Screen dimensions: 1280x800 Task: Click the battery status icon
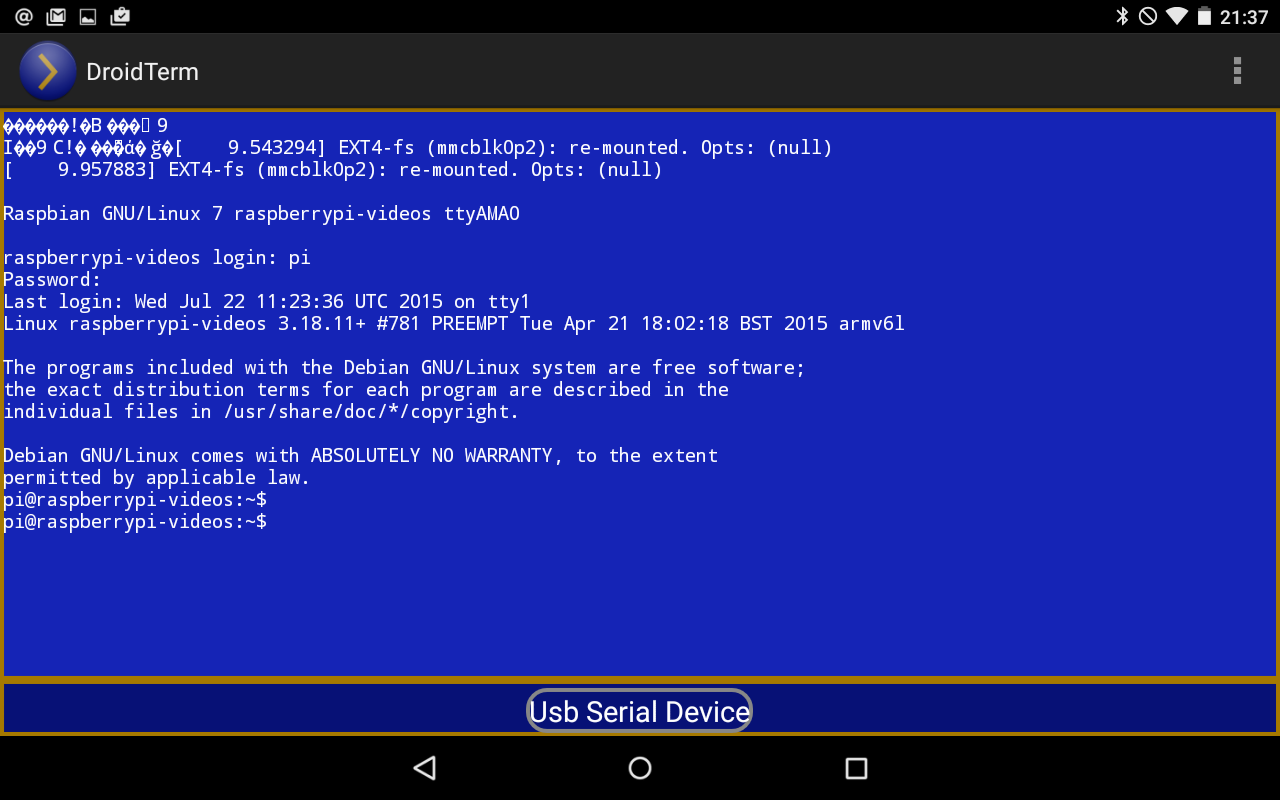(1202, 16)
